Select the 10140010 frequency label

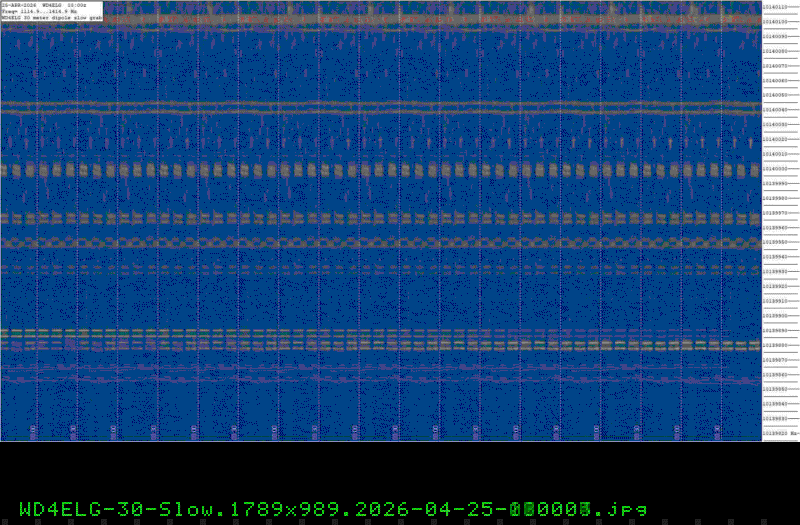(x=774, y=154)
